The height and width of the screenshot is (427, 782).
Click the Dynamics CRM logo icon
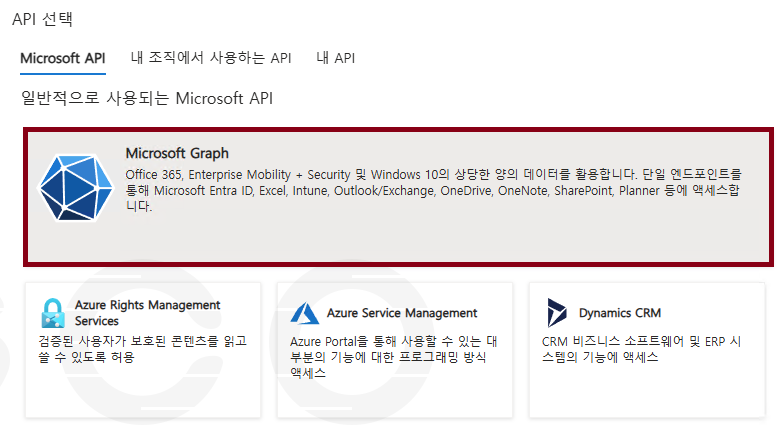point(557,313)
